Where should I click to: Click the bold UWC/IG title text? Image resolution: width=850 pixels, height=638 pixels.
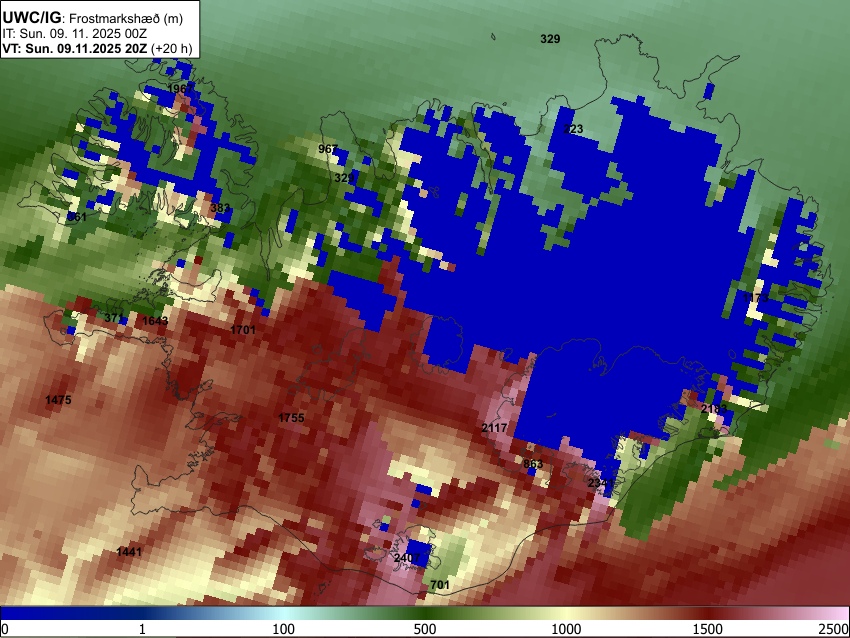coord(31,18)
